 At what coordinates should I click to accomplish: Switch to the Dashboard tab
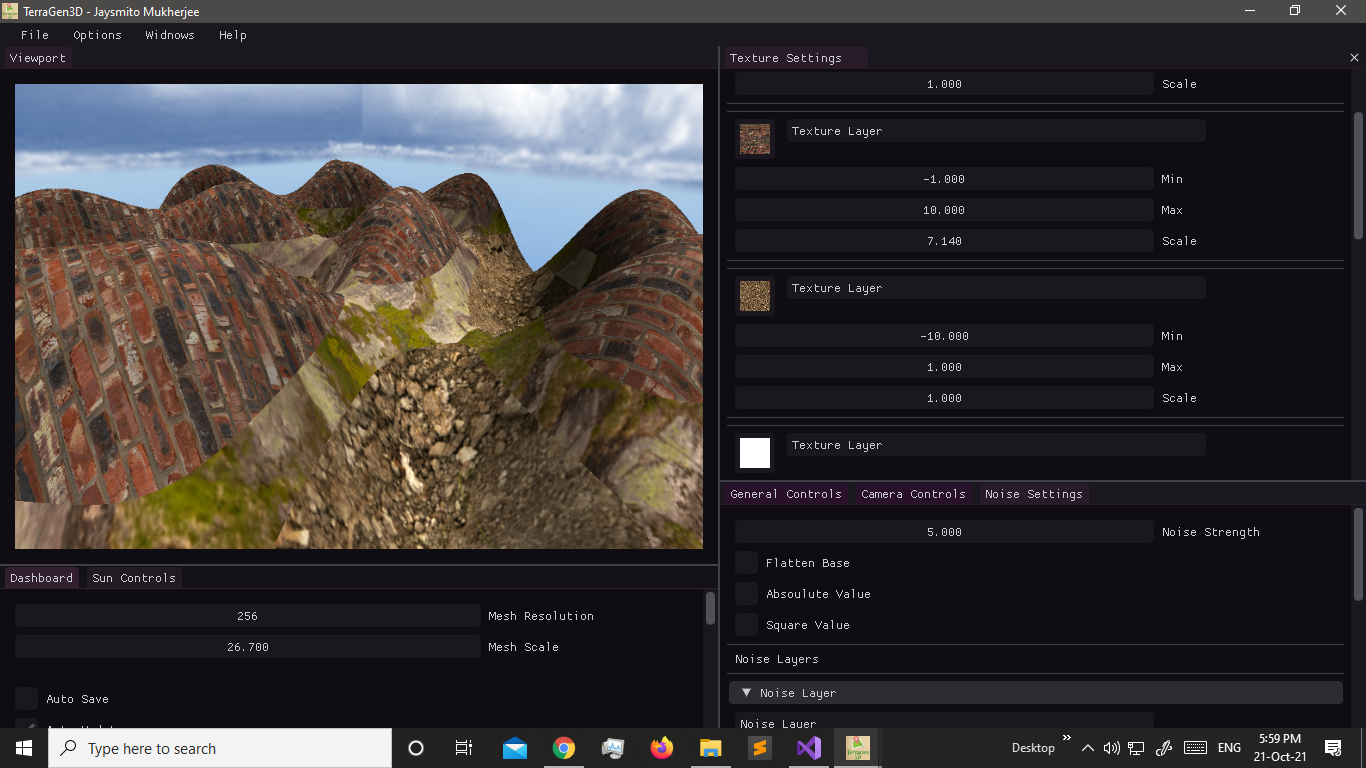pos(42,578)
